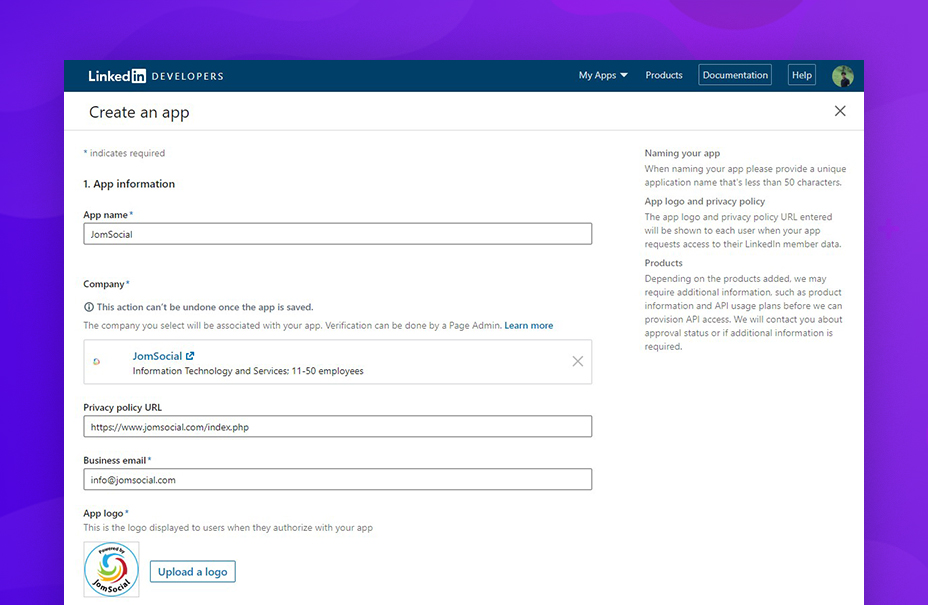Click the JomSocial app logo thumbnail

pos(111,569)
